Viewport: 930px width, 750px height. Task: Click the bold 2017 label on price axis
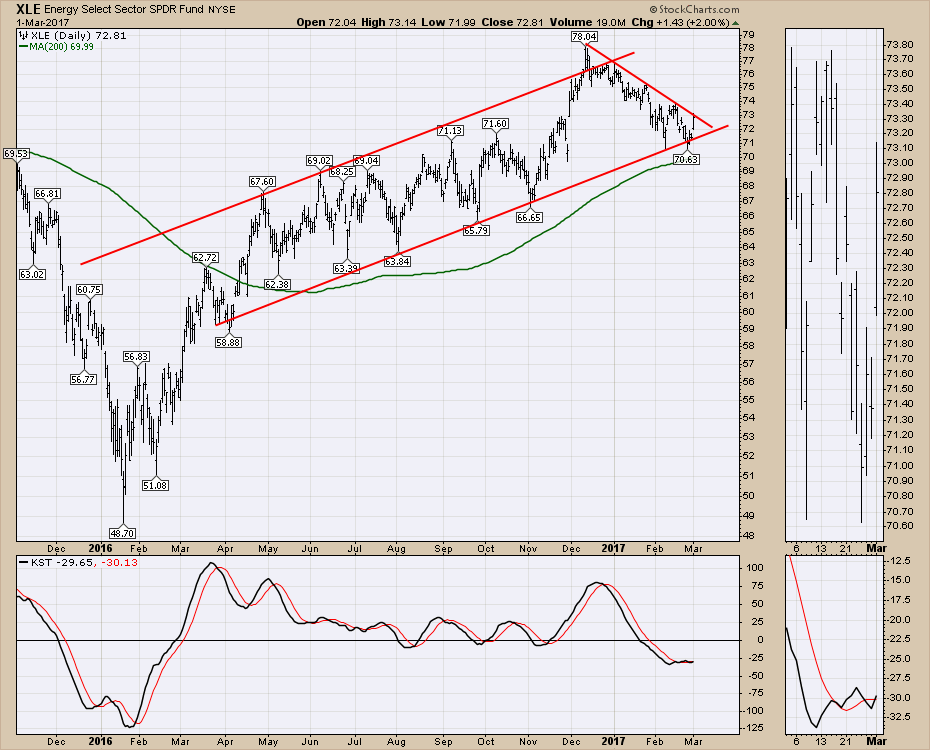[613, 548]
